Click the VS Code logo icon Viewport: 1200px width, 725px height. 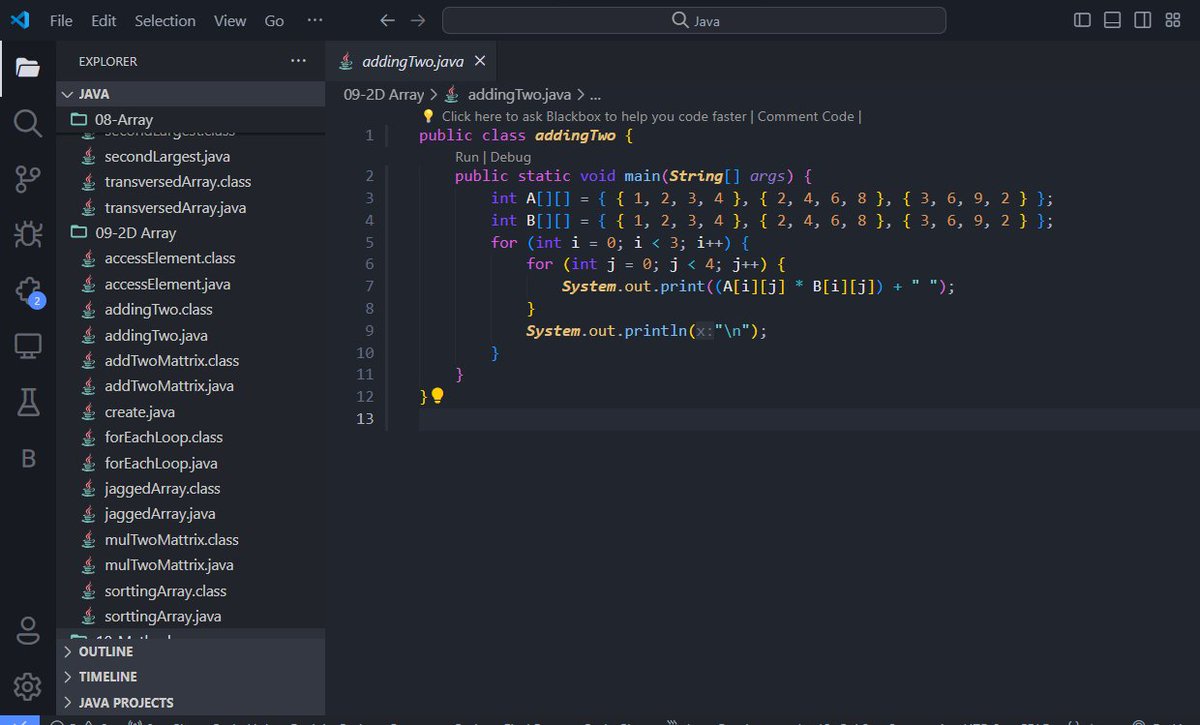coord(21,20)
